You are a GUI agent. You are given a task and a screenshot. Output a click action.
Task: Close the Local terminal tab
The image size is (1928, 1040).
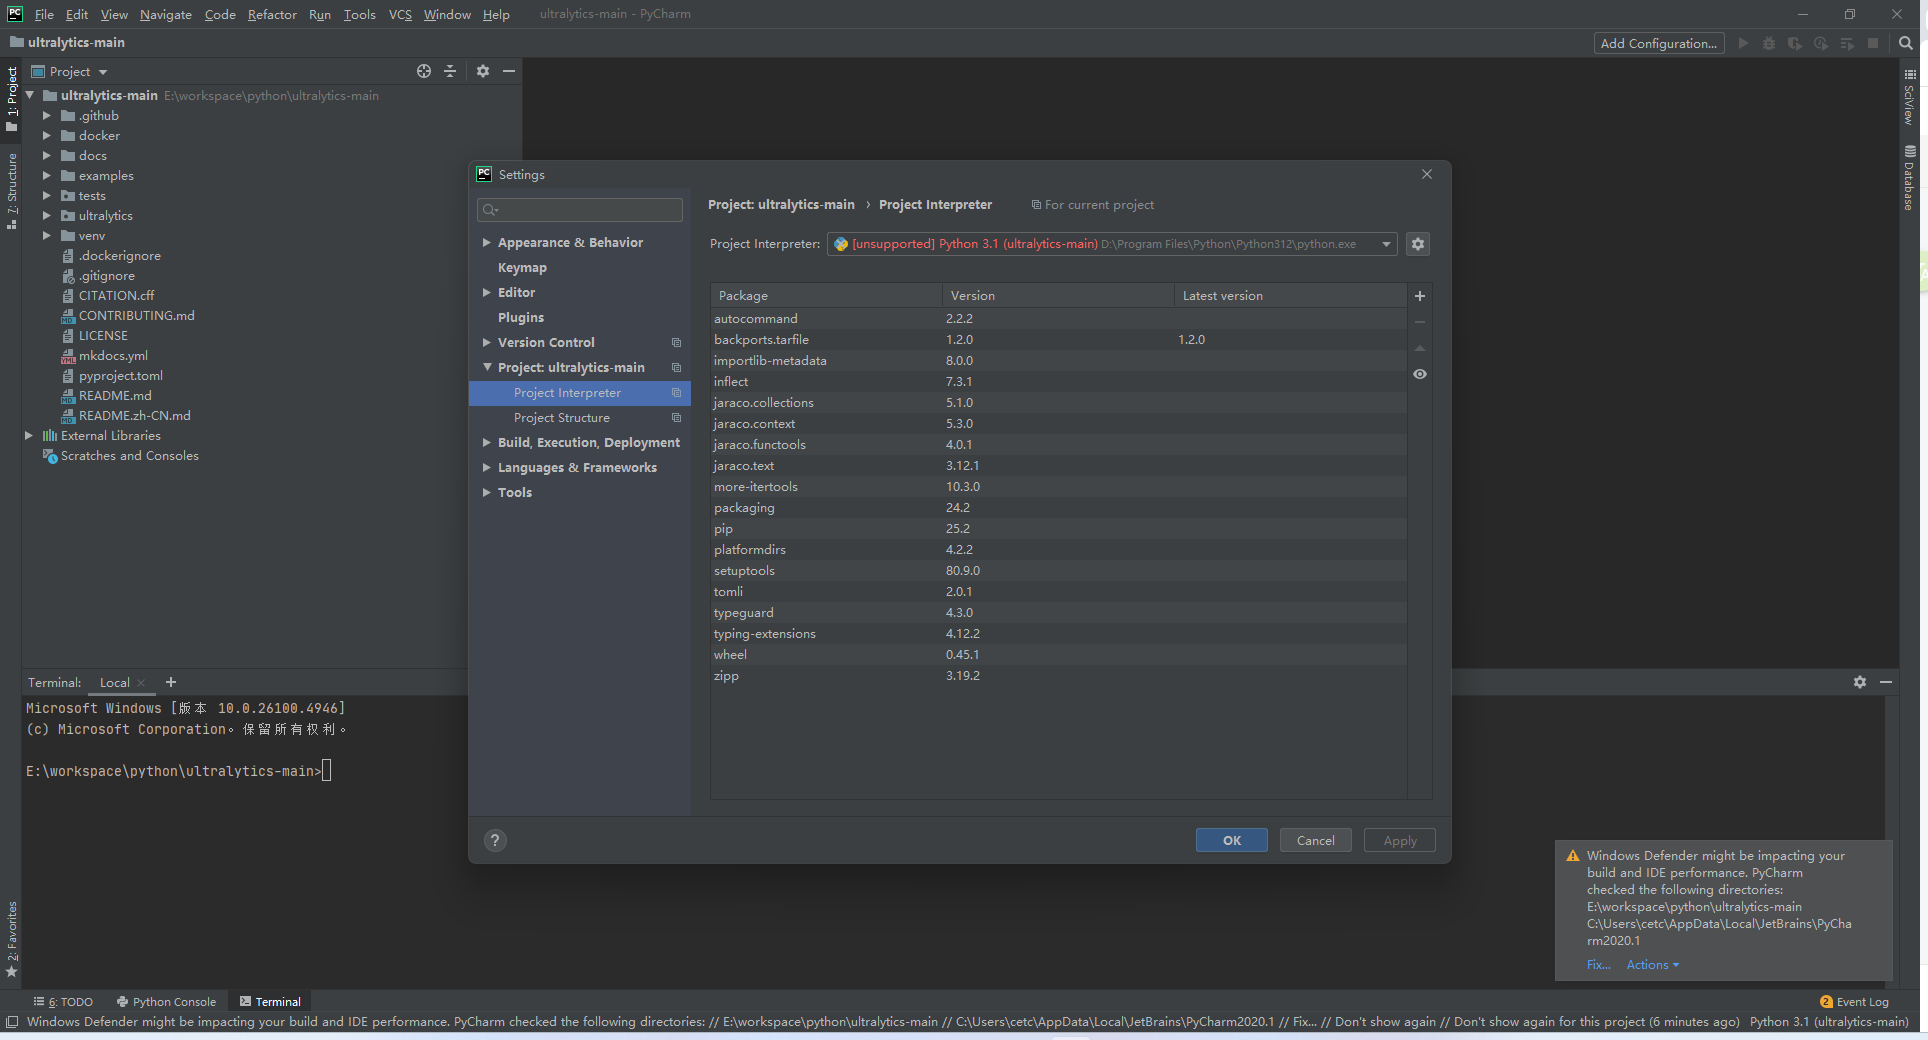(141, 683)
